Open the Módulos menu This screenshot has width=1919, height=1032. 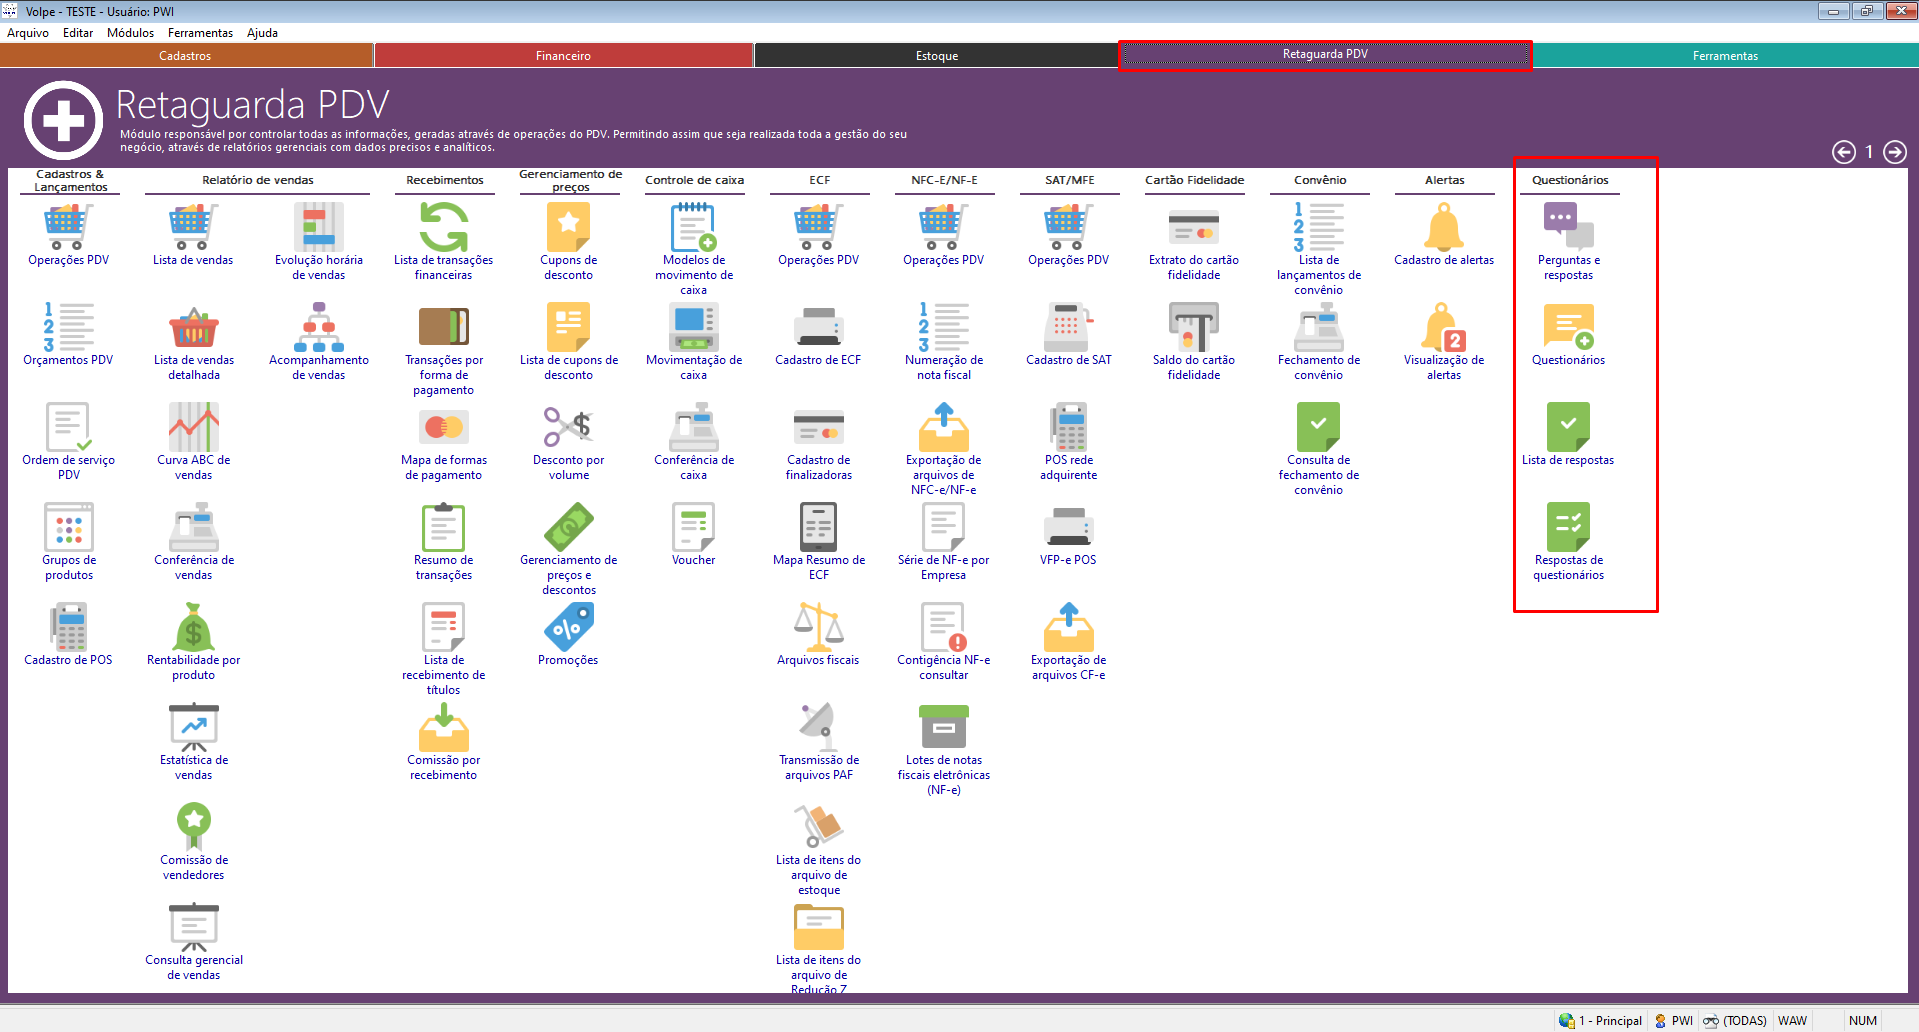coord(130,33)
